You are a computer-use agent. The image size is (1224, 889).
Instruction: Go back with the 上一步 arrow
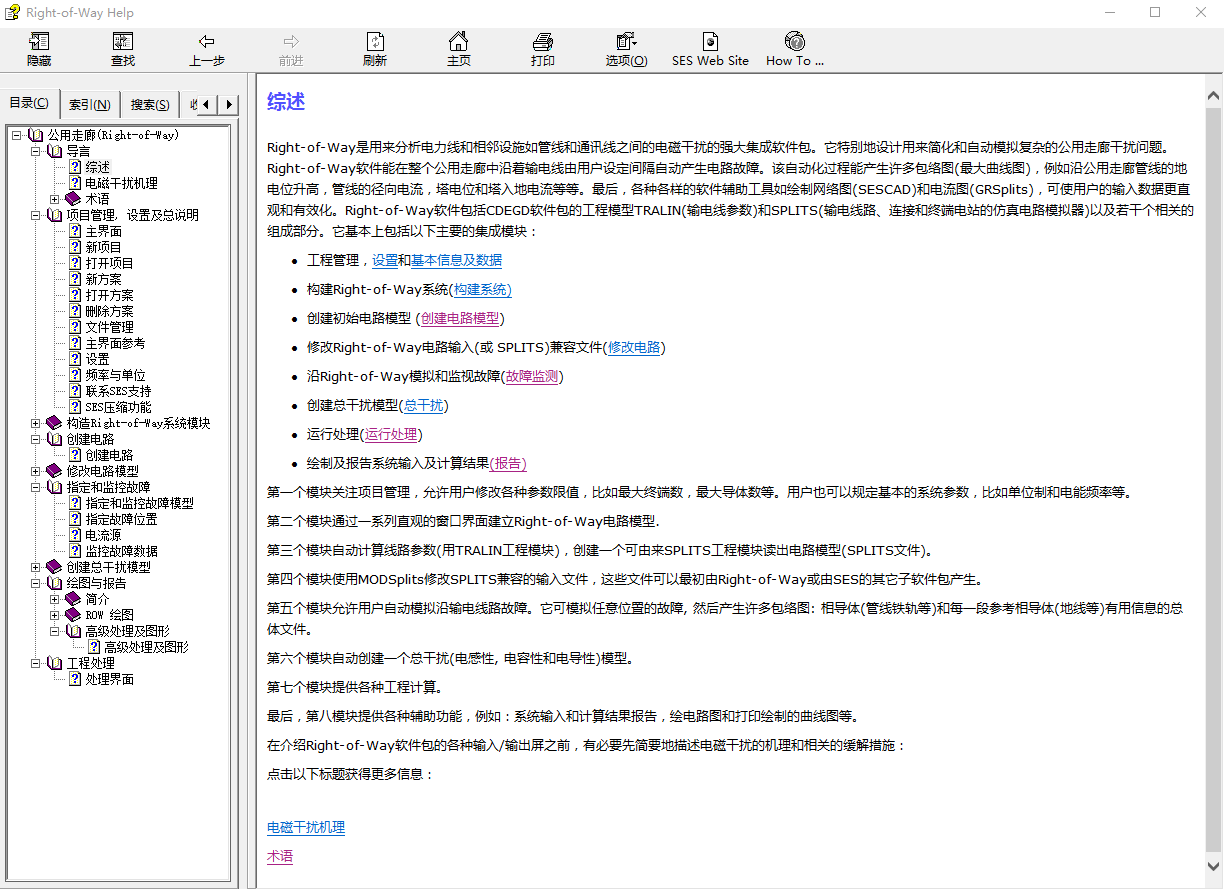click(x=207, y=49)
